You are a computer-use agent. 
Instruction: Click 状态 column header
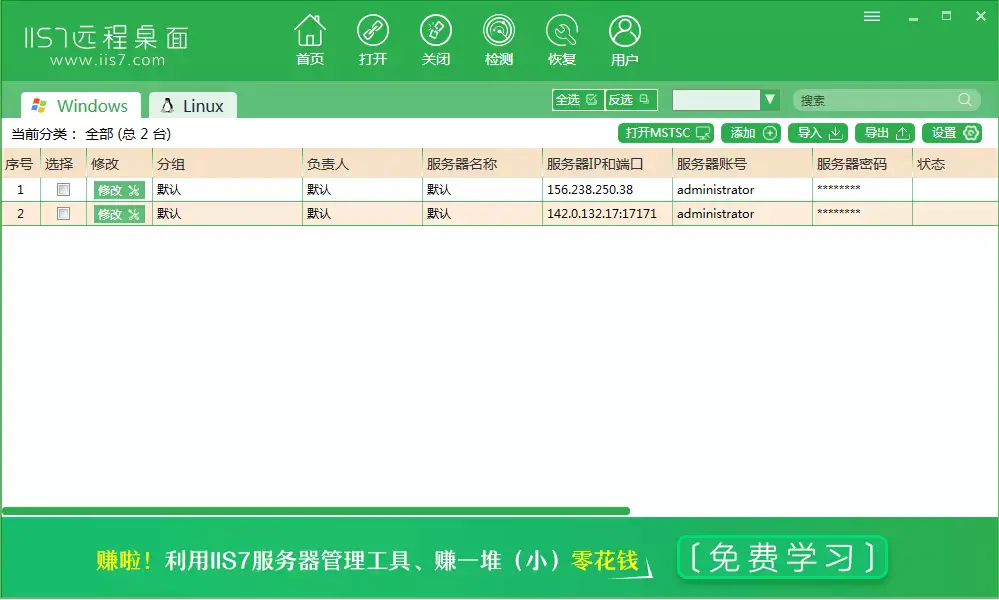[x=954, y=164]
